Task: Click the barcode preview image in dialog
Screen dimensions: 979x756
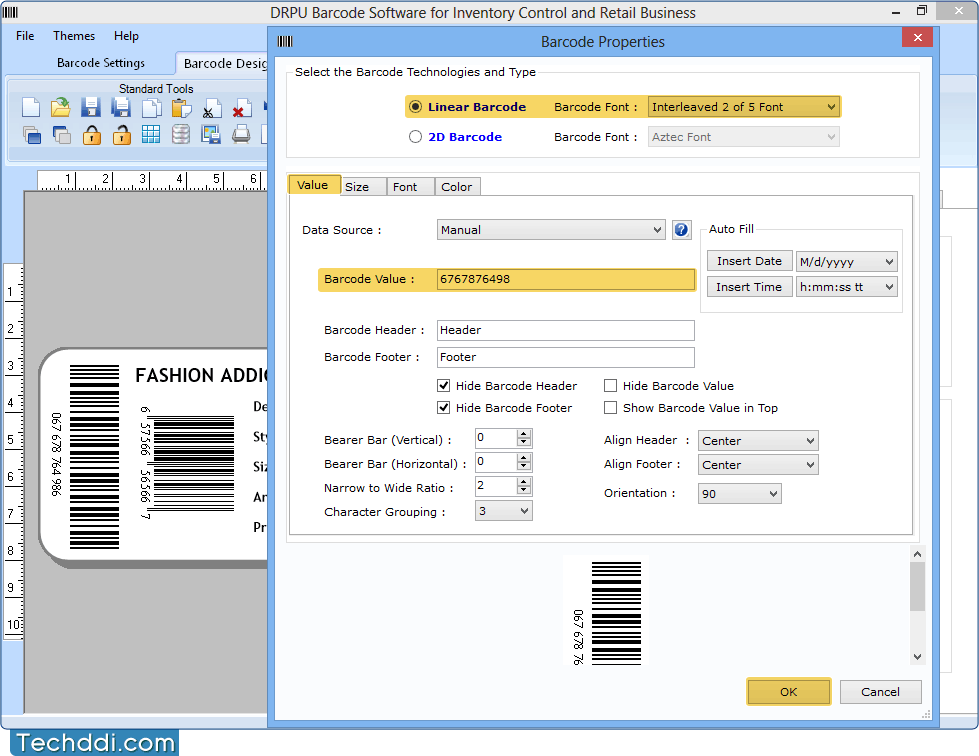Action: (x=606, y=612)
